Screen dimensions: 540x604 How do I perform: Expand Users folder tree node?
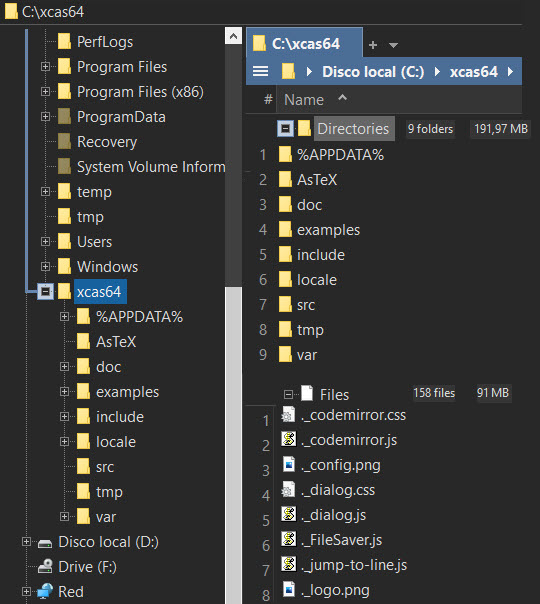(45, 242)
